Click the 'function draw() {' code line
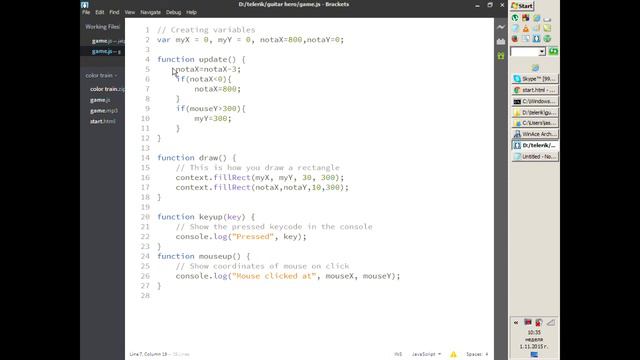Viewport: 640px width, 360px height. point(197,158)
